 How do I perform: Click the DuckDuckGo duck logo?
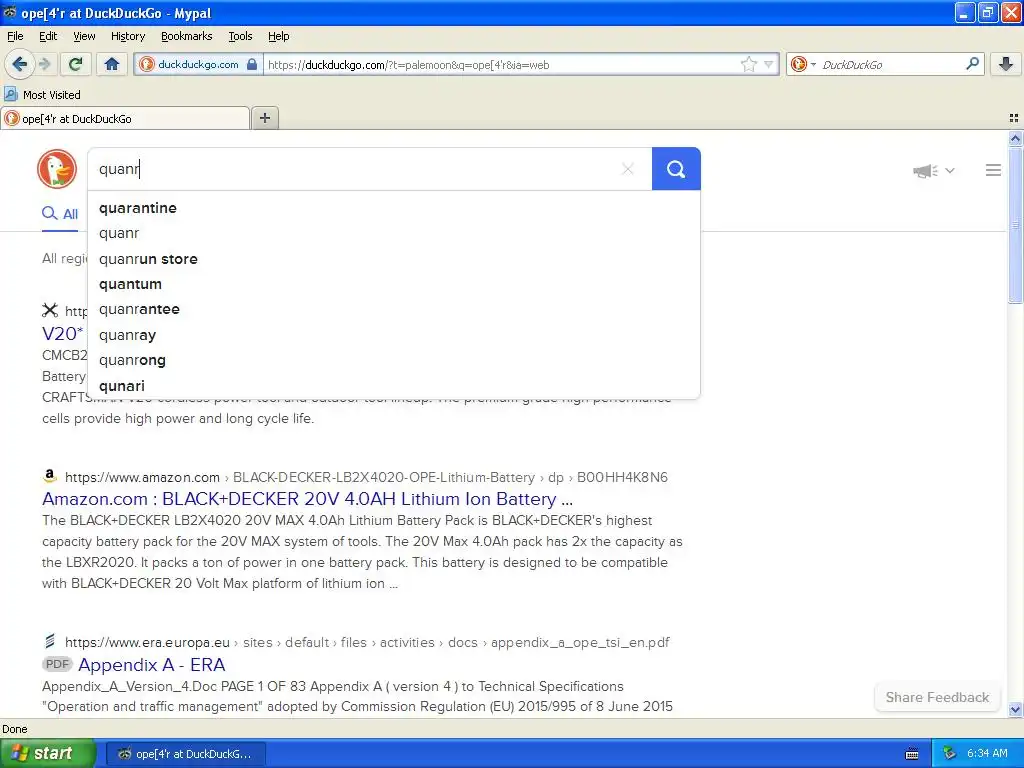pyautogui.click(x=57, y=169)
